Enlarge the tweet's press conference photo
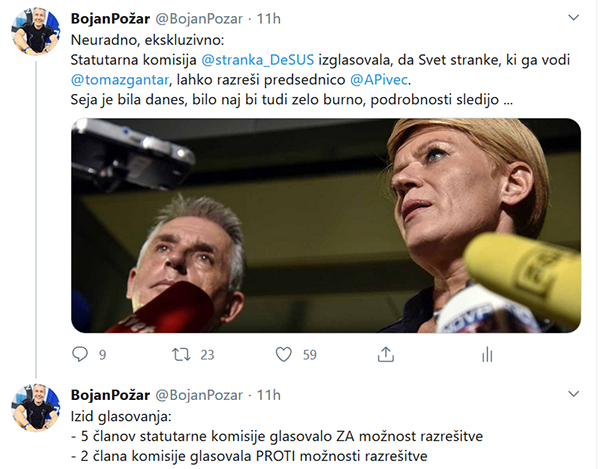The image size is (600, 469). (x=326, y=225)
